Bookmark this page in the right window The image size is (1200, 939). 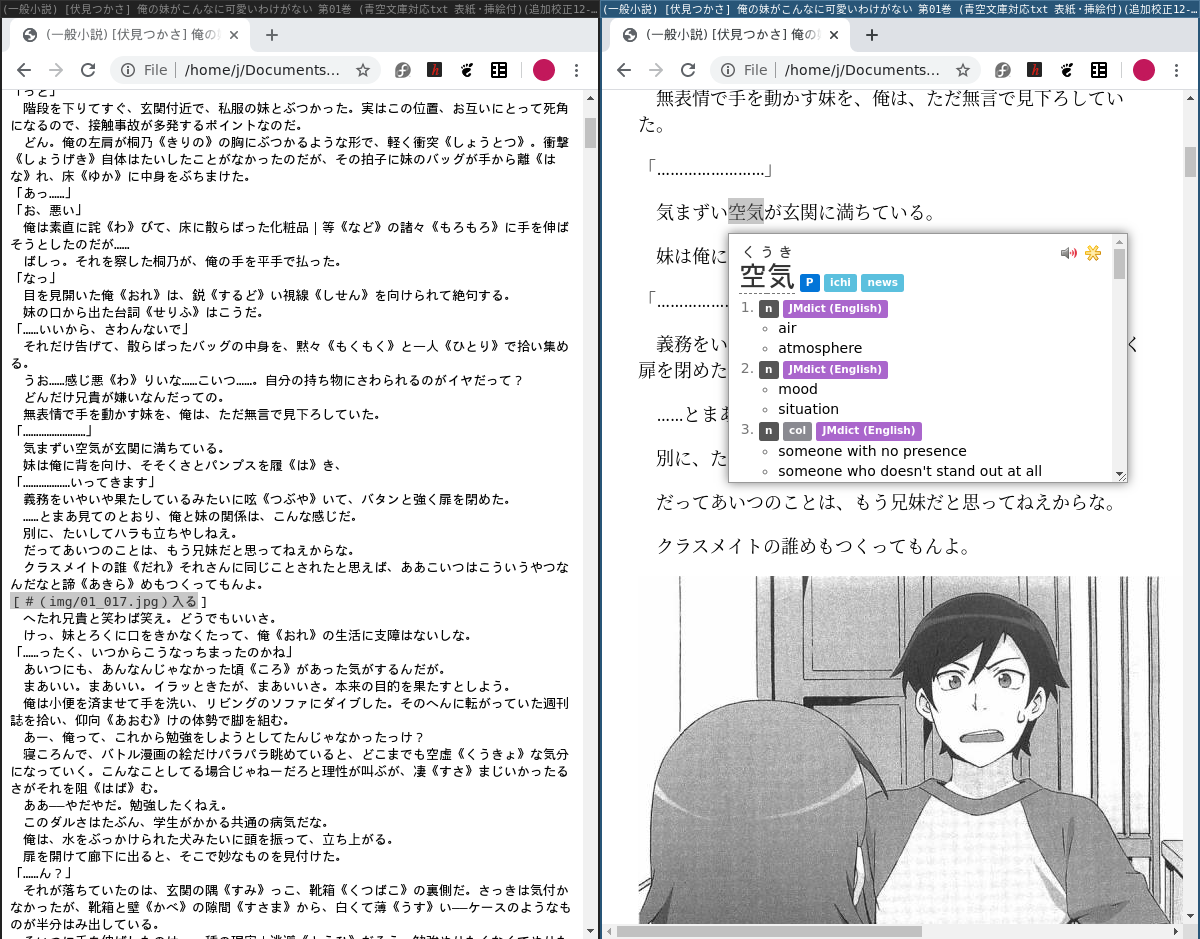tap(963, 70)
